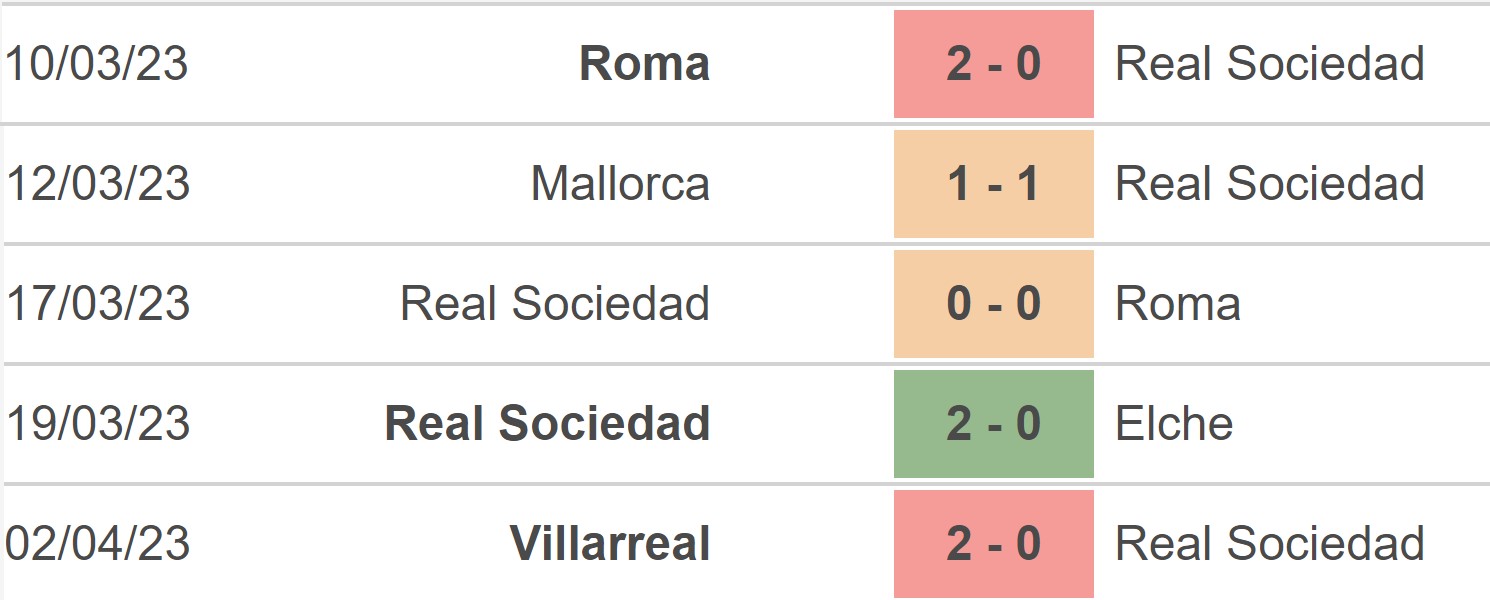Select the date 12/03/23
Screen dimensions: 1490x600
pos(97,184)
